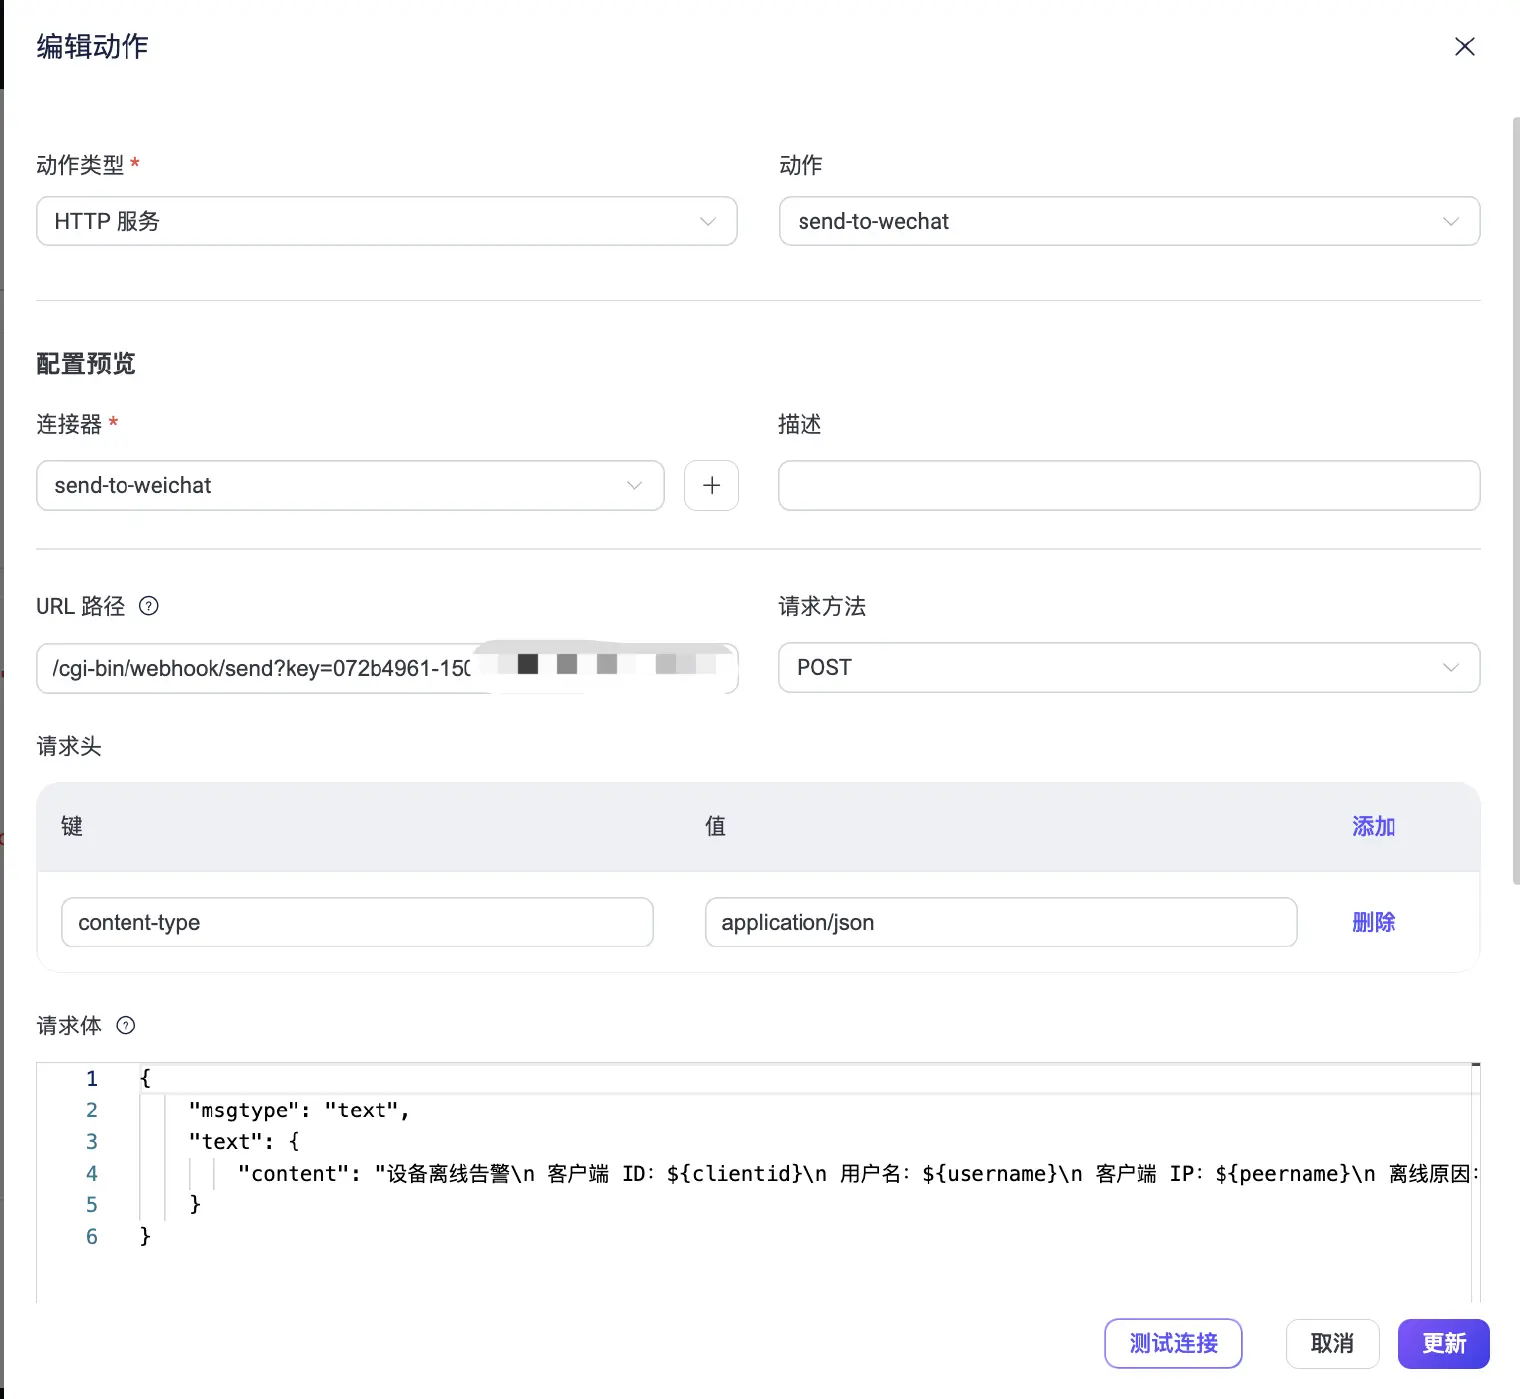
Task: Click help icon next to 请求体
Action: coord(126,1025)
